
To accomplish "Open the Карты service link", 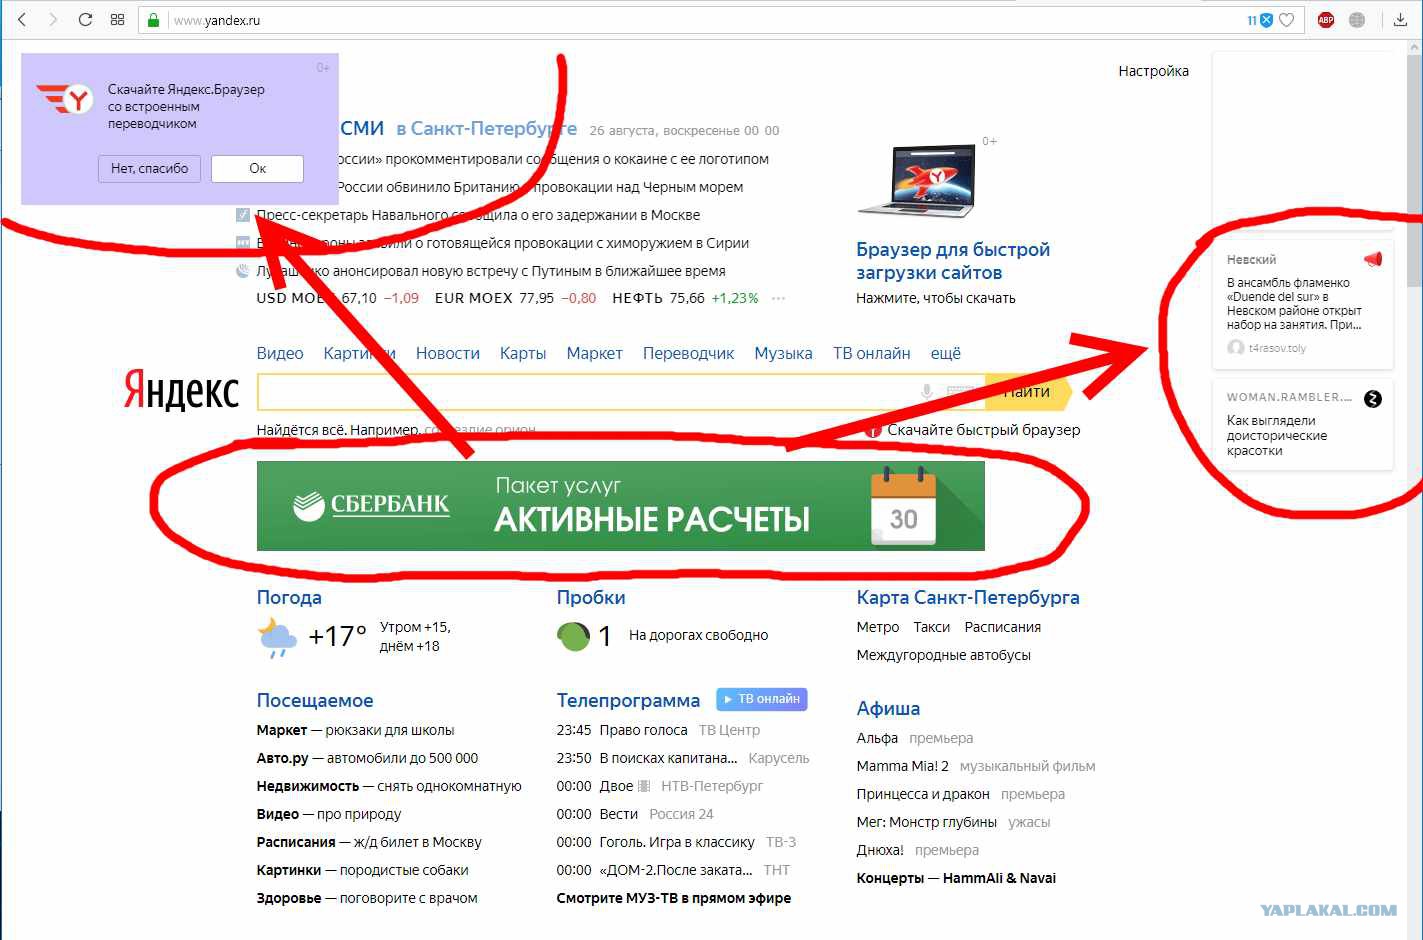I will [x=523, y=353].
